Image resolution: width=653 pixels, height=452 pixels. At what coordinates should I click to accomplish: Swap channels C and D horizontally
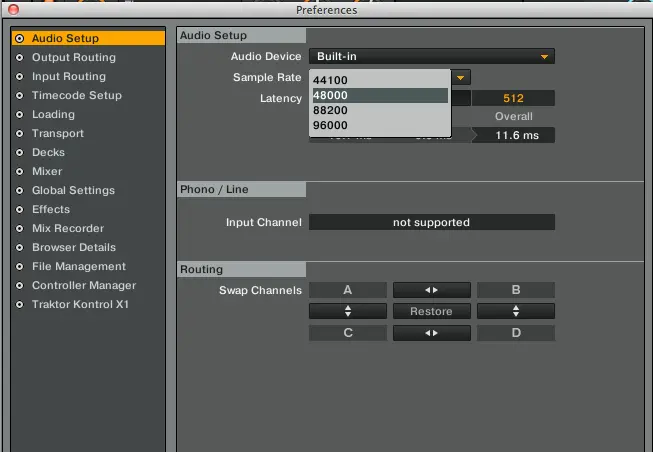[431, 333]
